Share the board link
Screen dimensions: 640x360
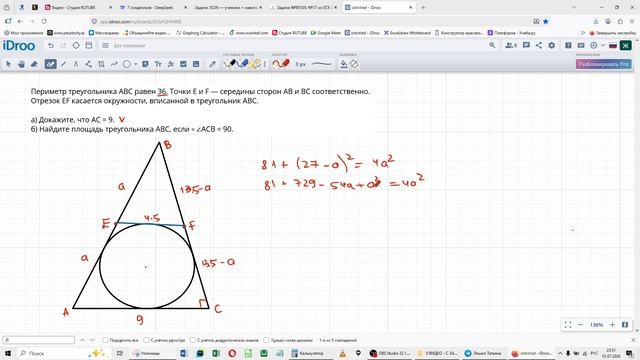click(539, 46)
